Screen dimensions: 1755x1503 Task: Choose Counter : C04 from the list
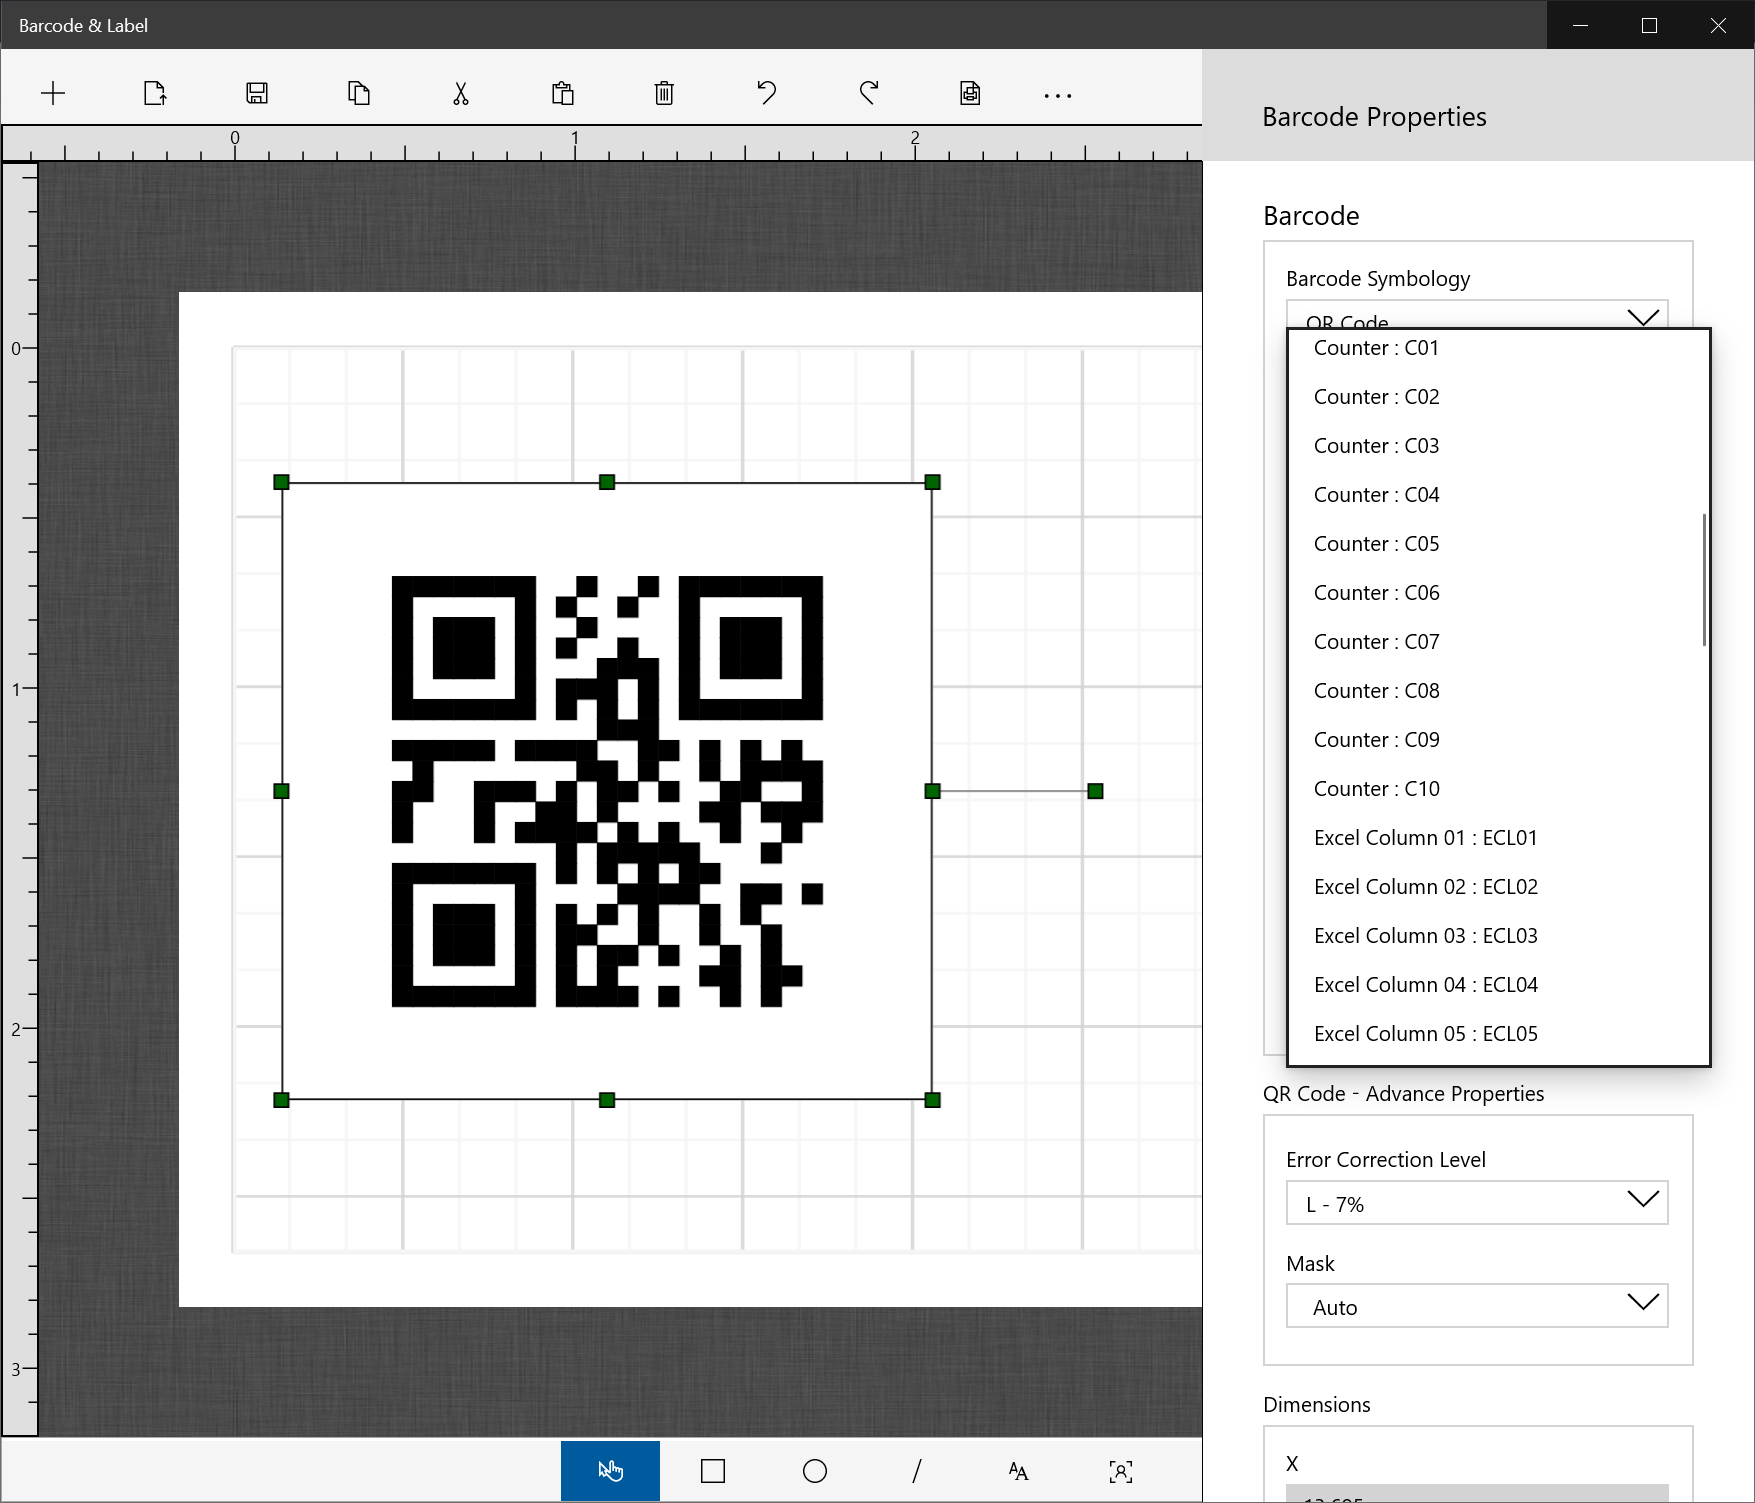point(1498,495)
